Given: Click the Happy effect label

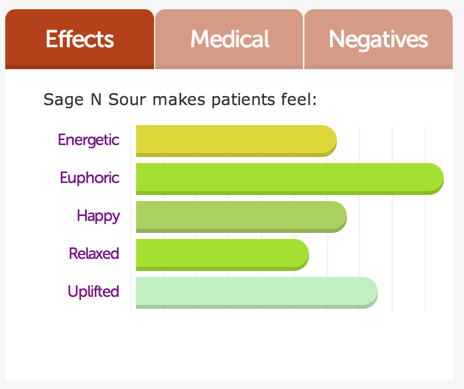Looking at the screenshot, I should click(98, 216).
